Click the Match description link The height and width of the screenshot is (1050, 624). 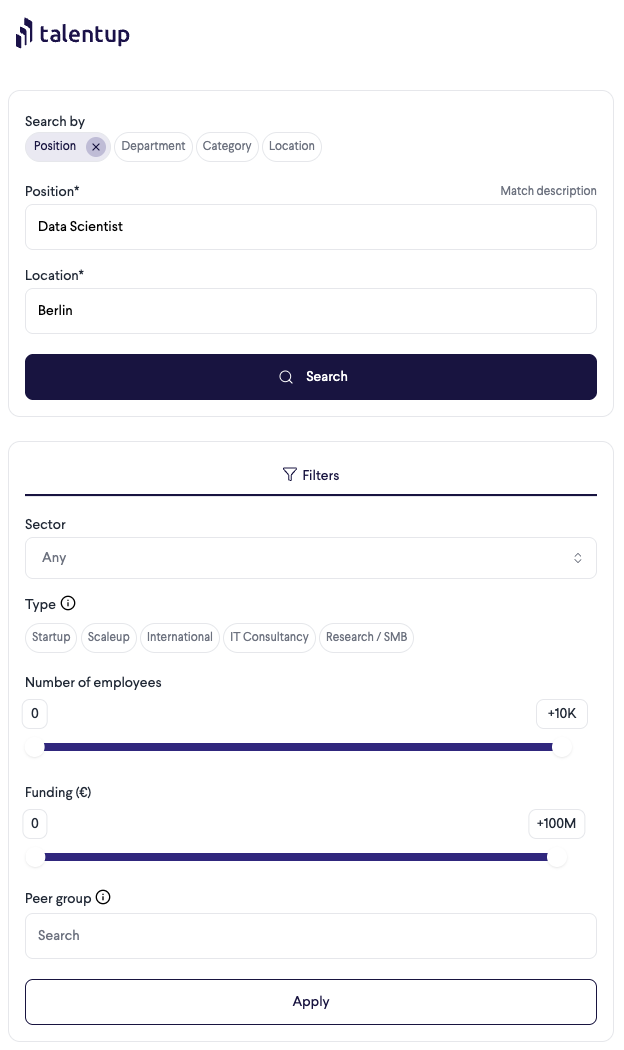point(548,191)
